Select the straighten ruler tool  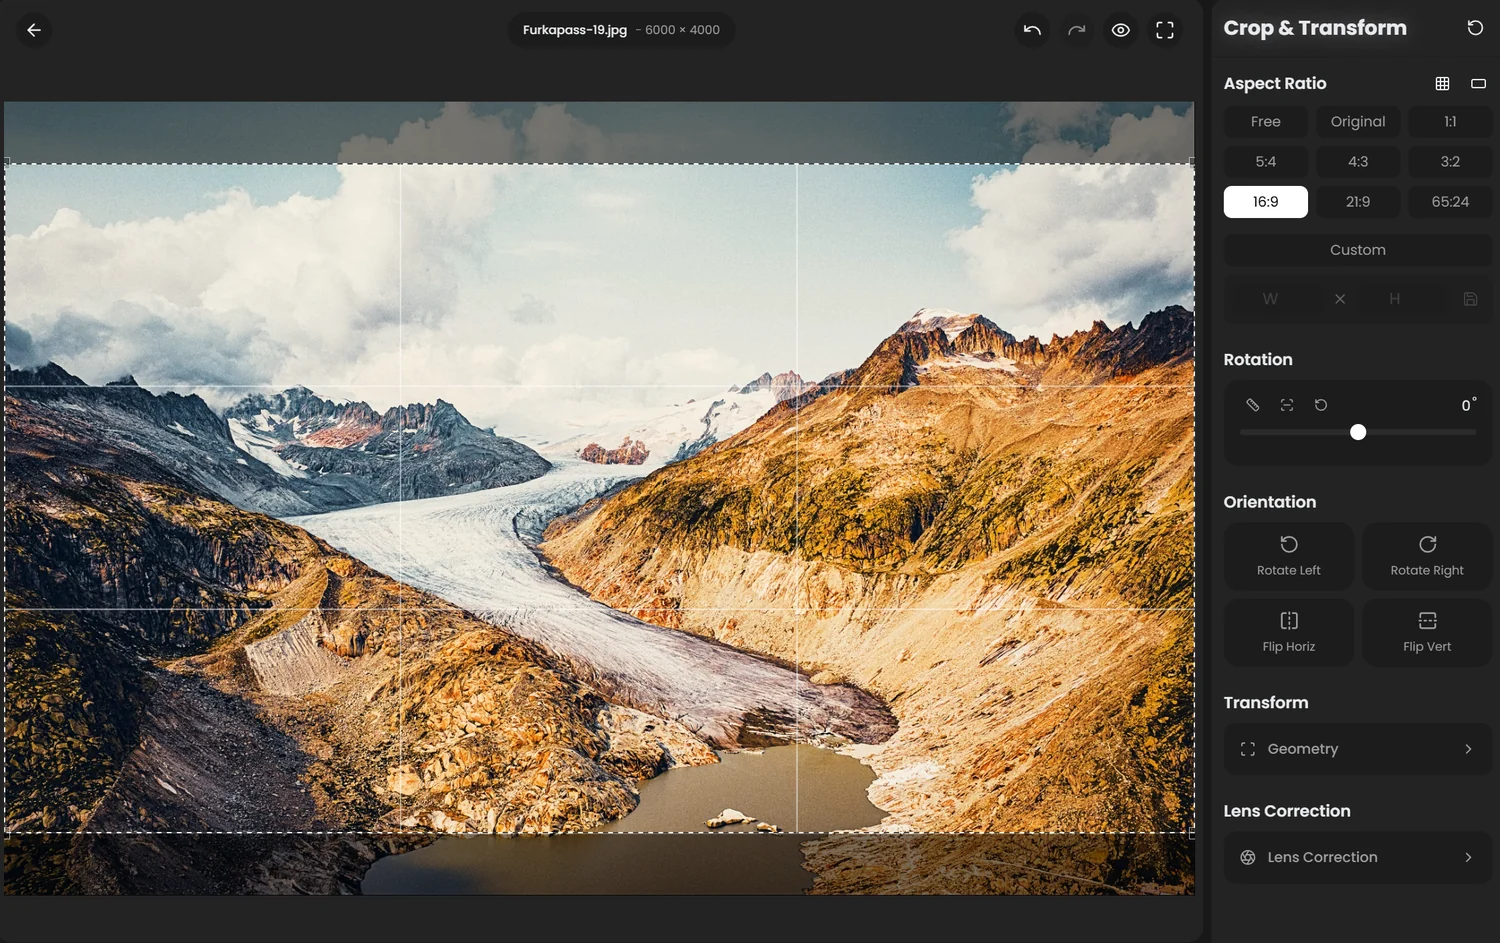pos(1253,405)
